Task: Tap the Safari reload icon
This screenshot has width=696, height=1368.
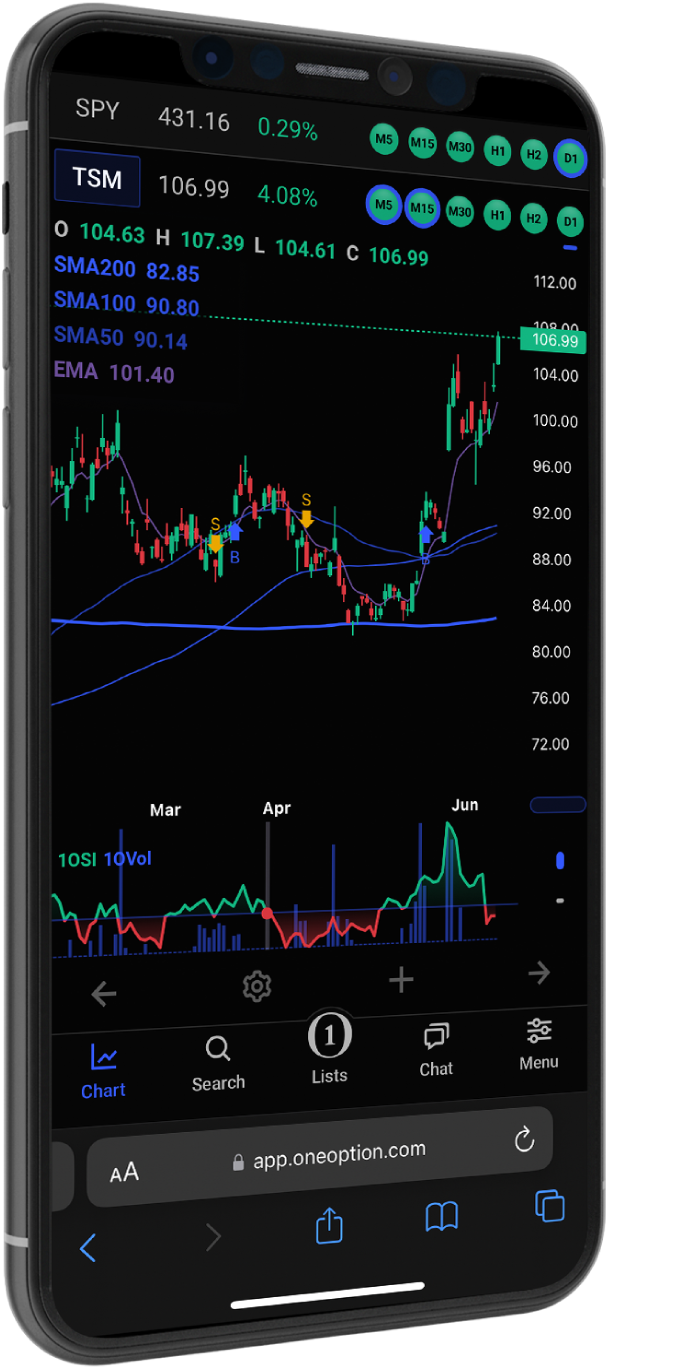Action: click(523, 1140)
